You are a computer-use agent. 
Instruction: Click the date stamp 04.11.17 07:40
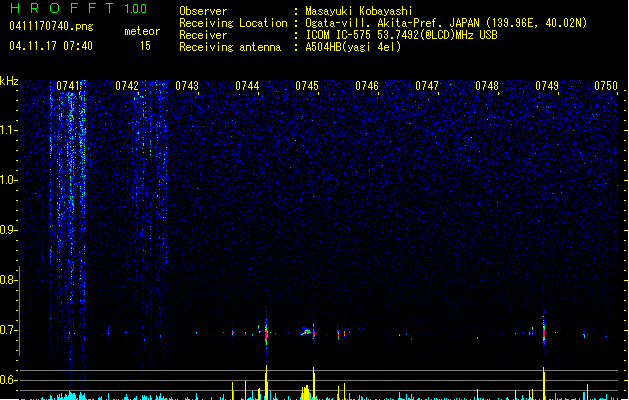pyautogui.click(x=51, y=46)
